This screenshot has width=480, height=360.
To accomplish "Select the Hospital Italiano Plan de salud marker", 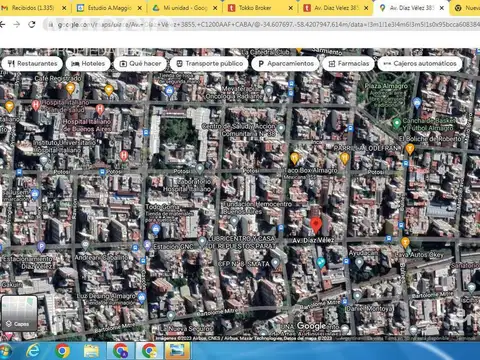I will [36, 105].
